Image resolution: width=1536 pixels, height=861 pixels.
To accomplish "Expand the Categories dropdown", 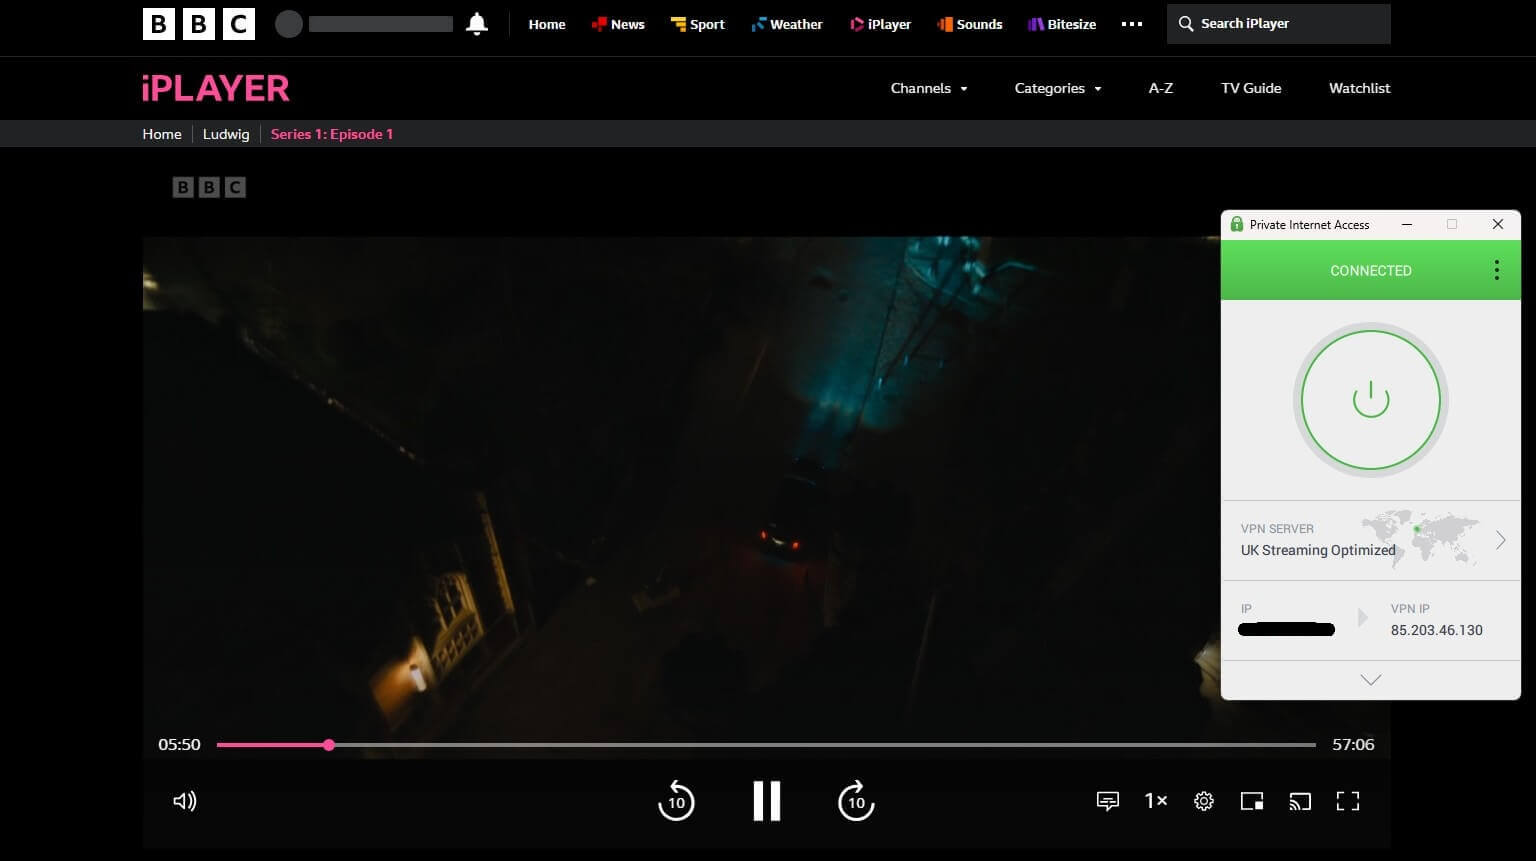I will 1058,88.
